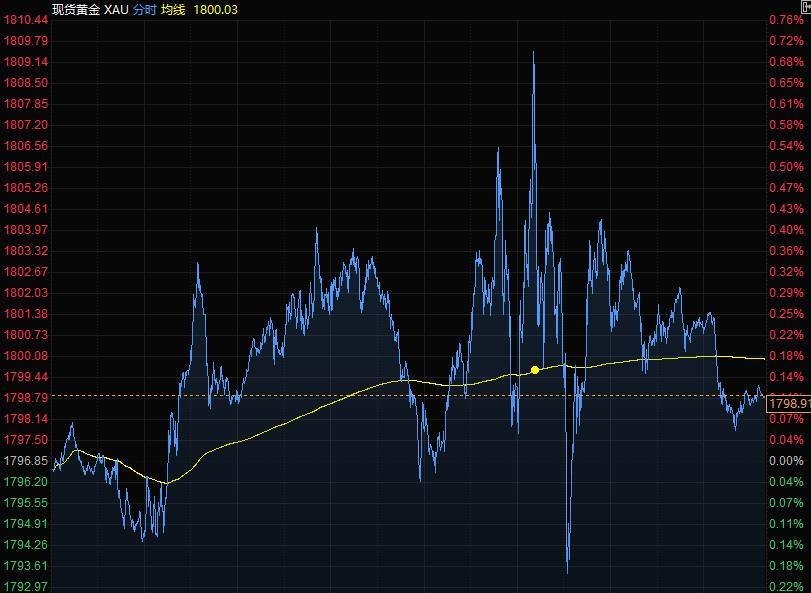Click the 1800.08 price axis label

point(26,356)
